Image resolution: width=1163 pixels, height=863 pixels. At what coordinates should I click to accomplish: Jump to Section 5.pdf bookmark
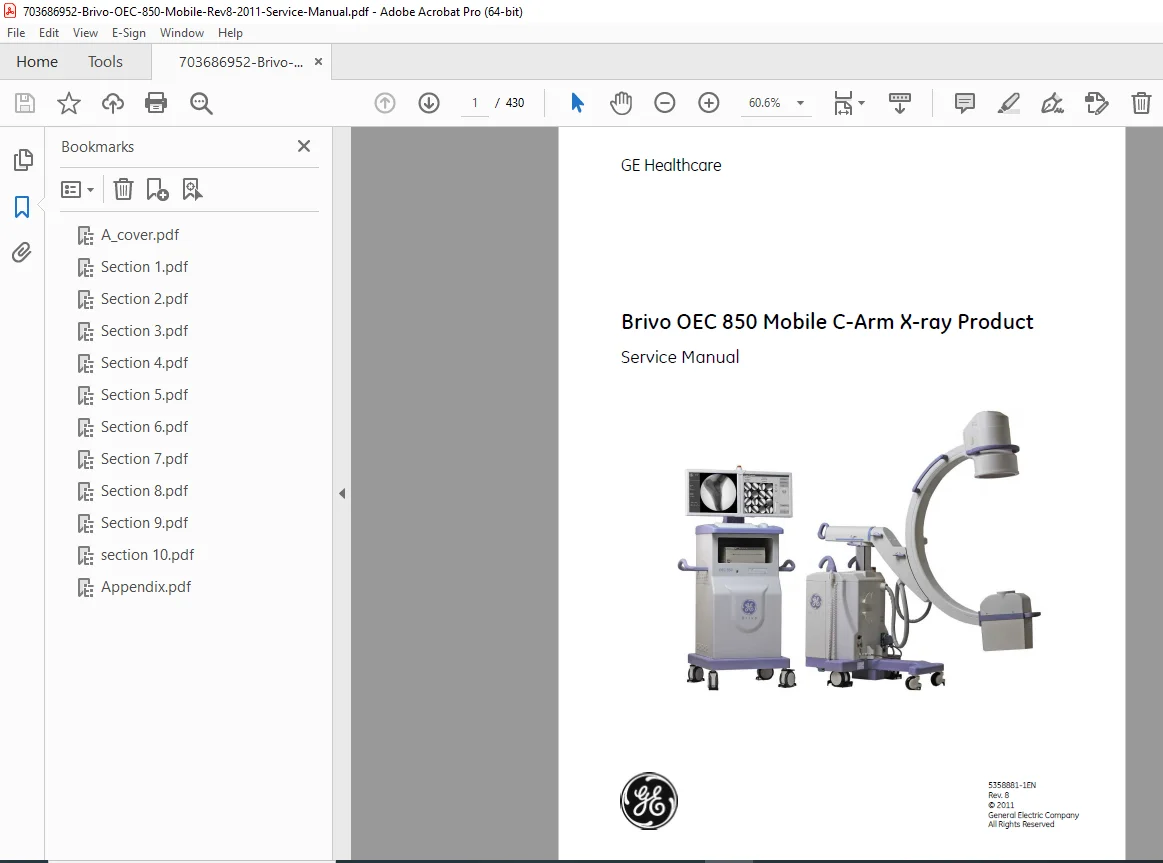click(x=144, y=395)
